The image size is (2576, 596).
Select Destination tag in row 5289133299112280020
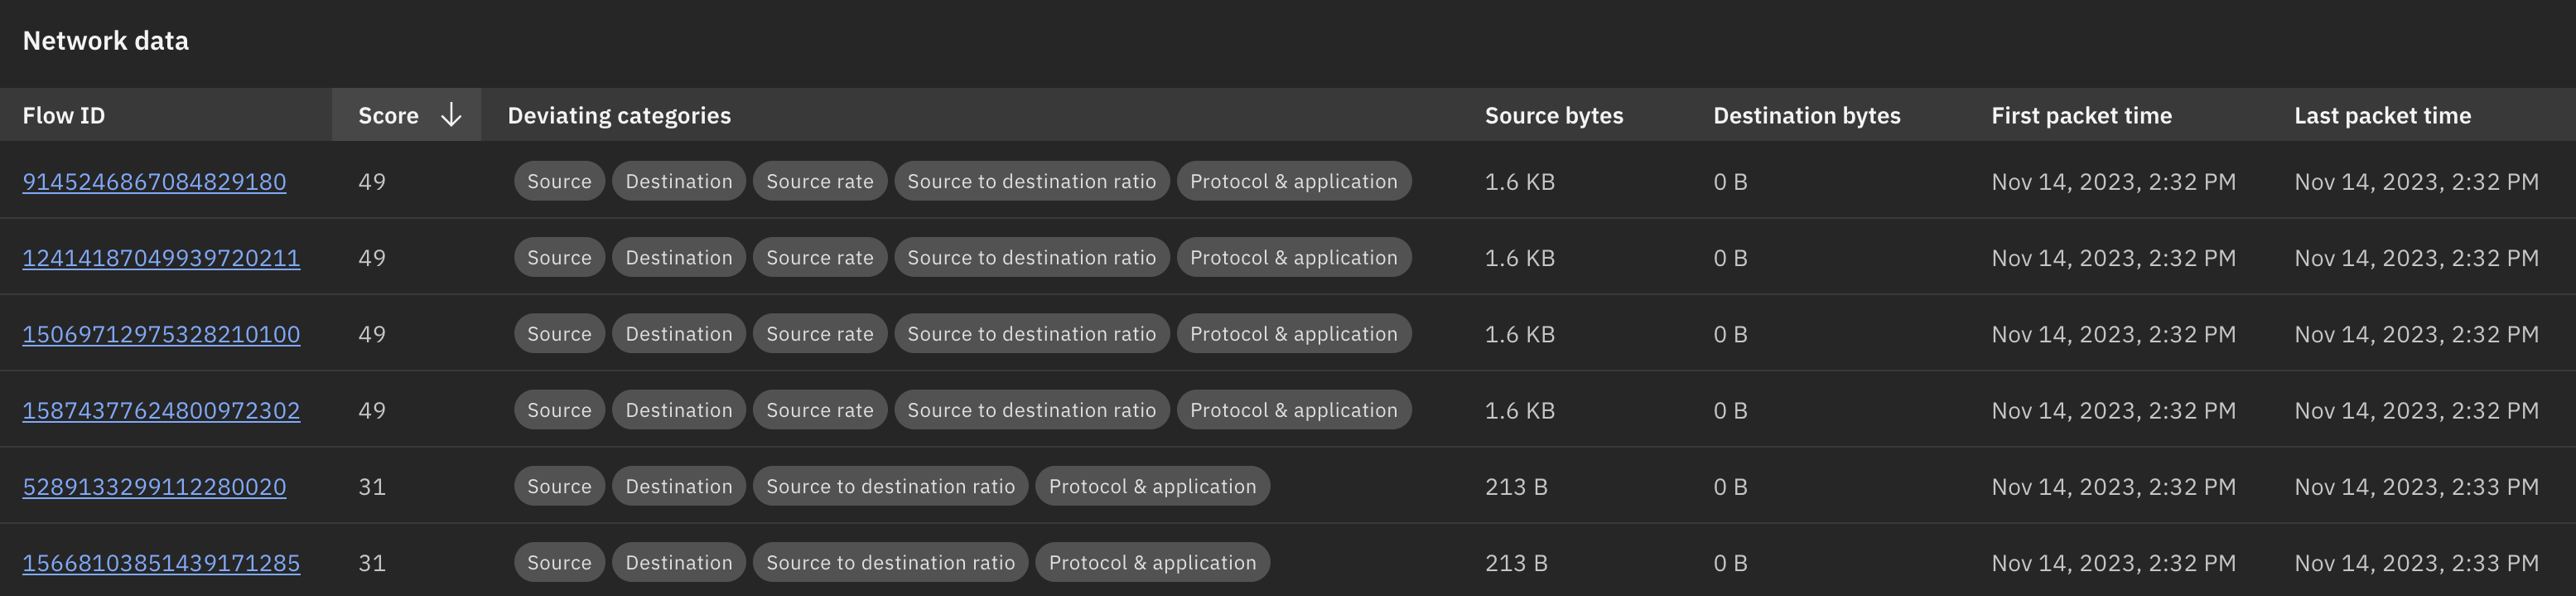[x=679, y=486]
